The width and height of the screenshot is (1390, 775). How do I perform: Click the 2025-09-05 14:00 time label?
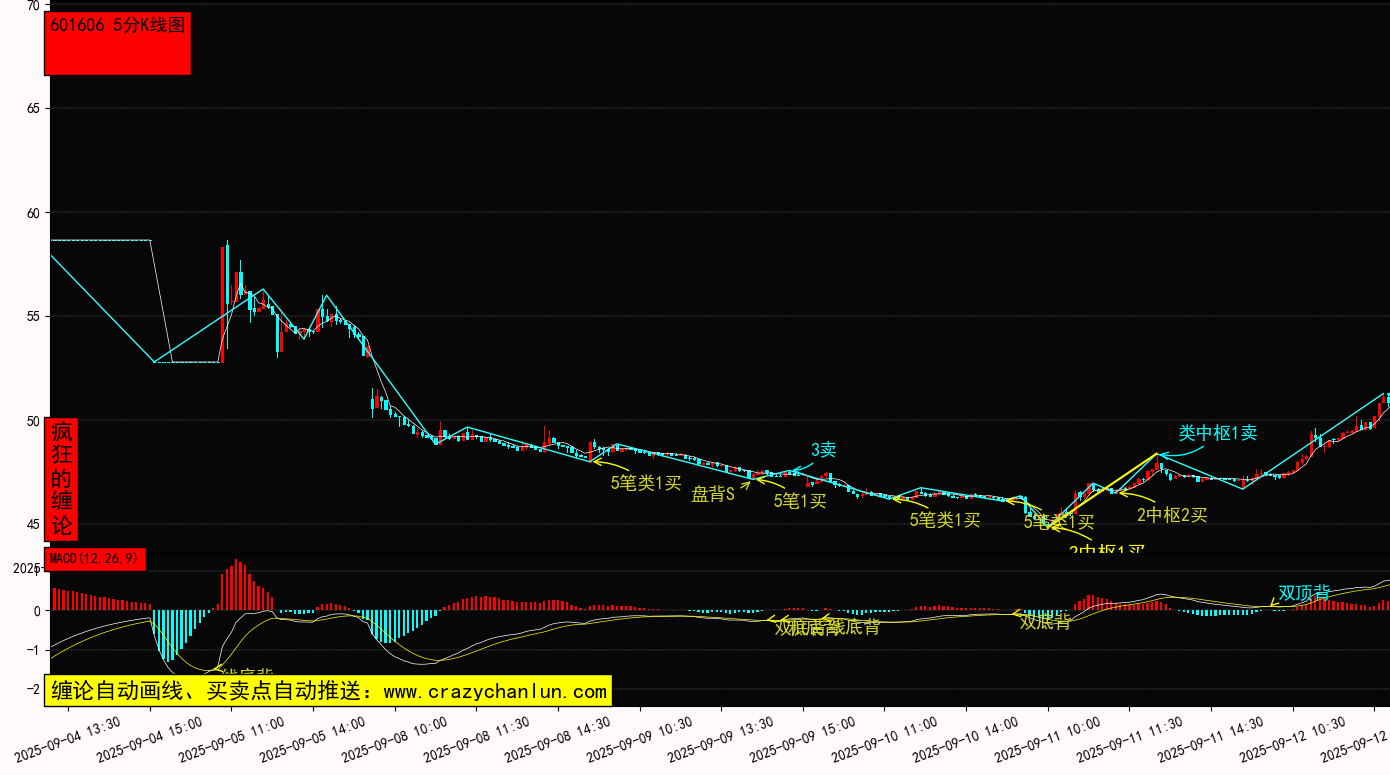[x=313, y=738]
